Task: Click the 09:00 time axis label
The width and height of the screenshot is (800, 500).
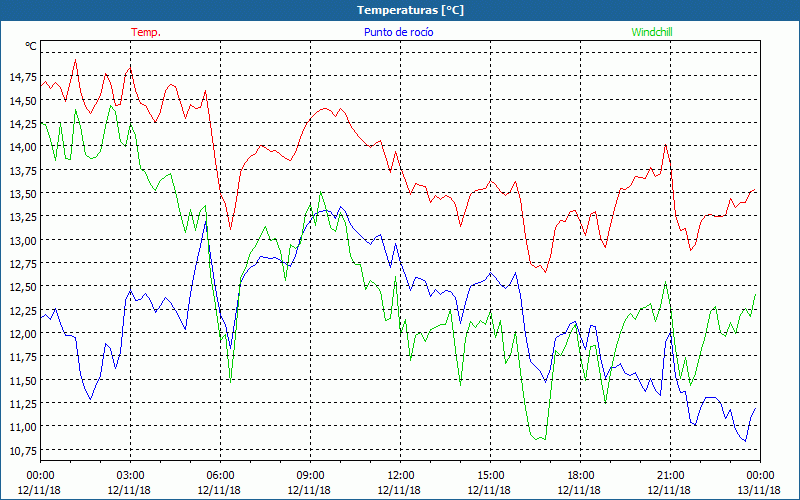Action: tap(310, 476)
